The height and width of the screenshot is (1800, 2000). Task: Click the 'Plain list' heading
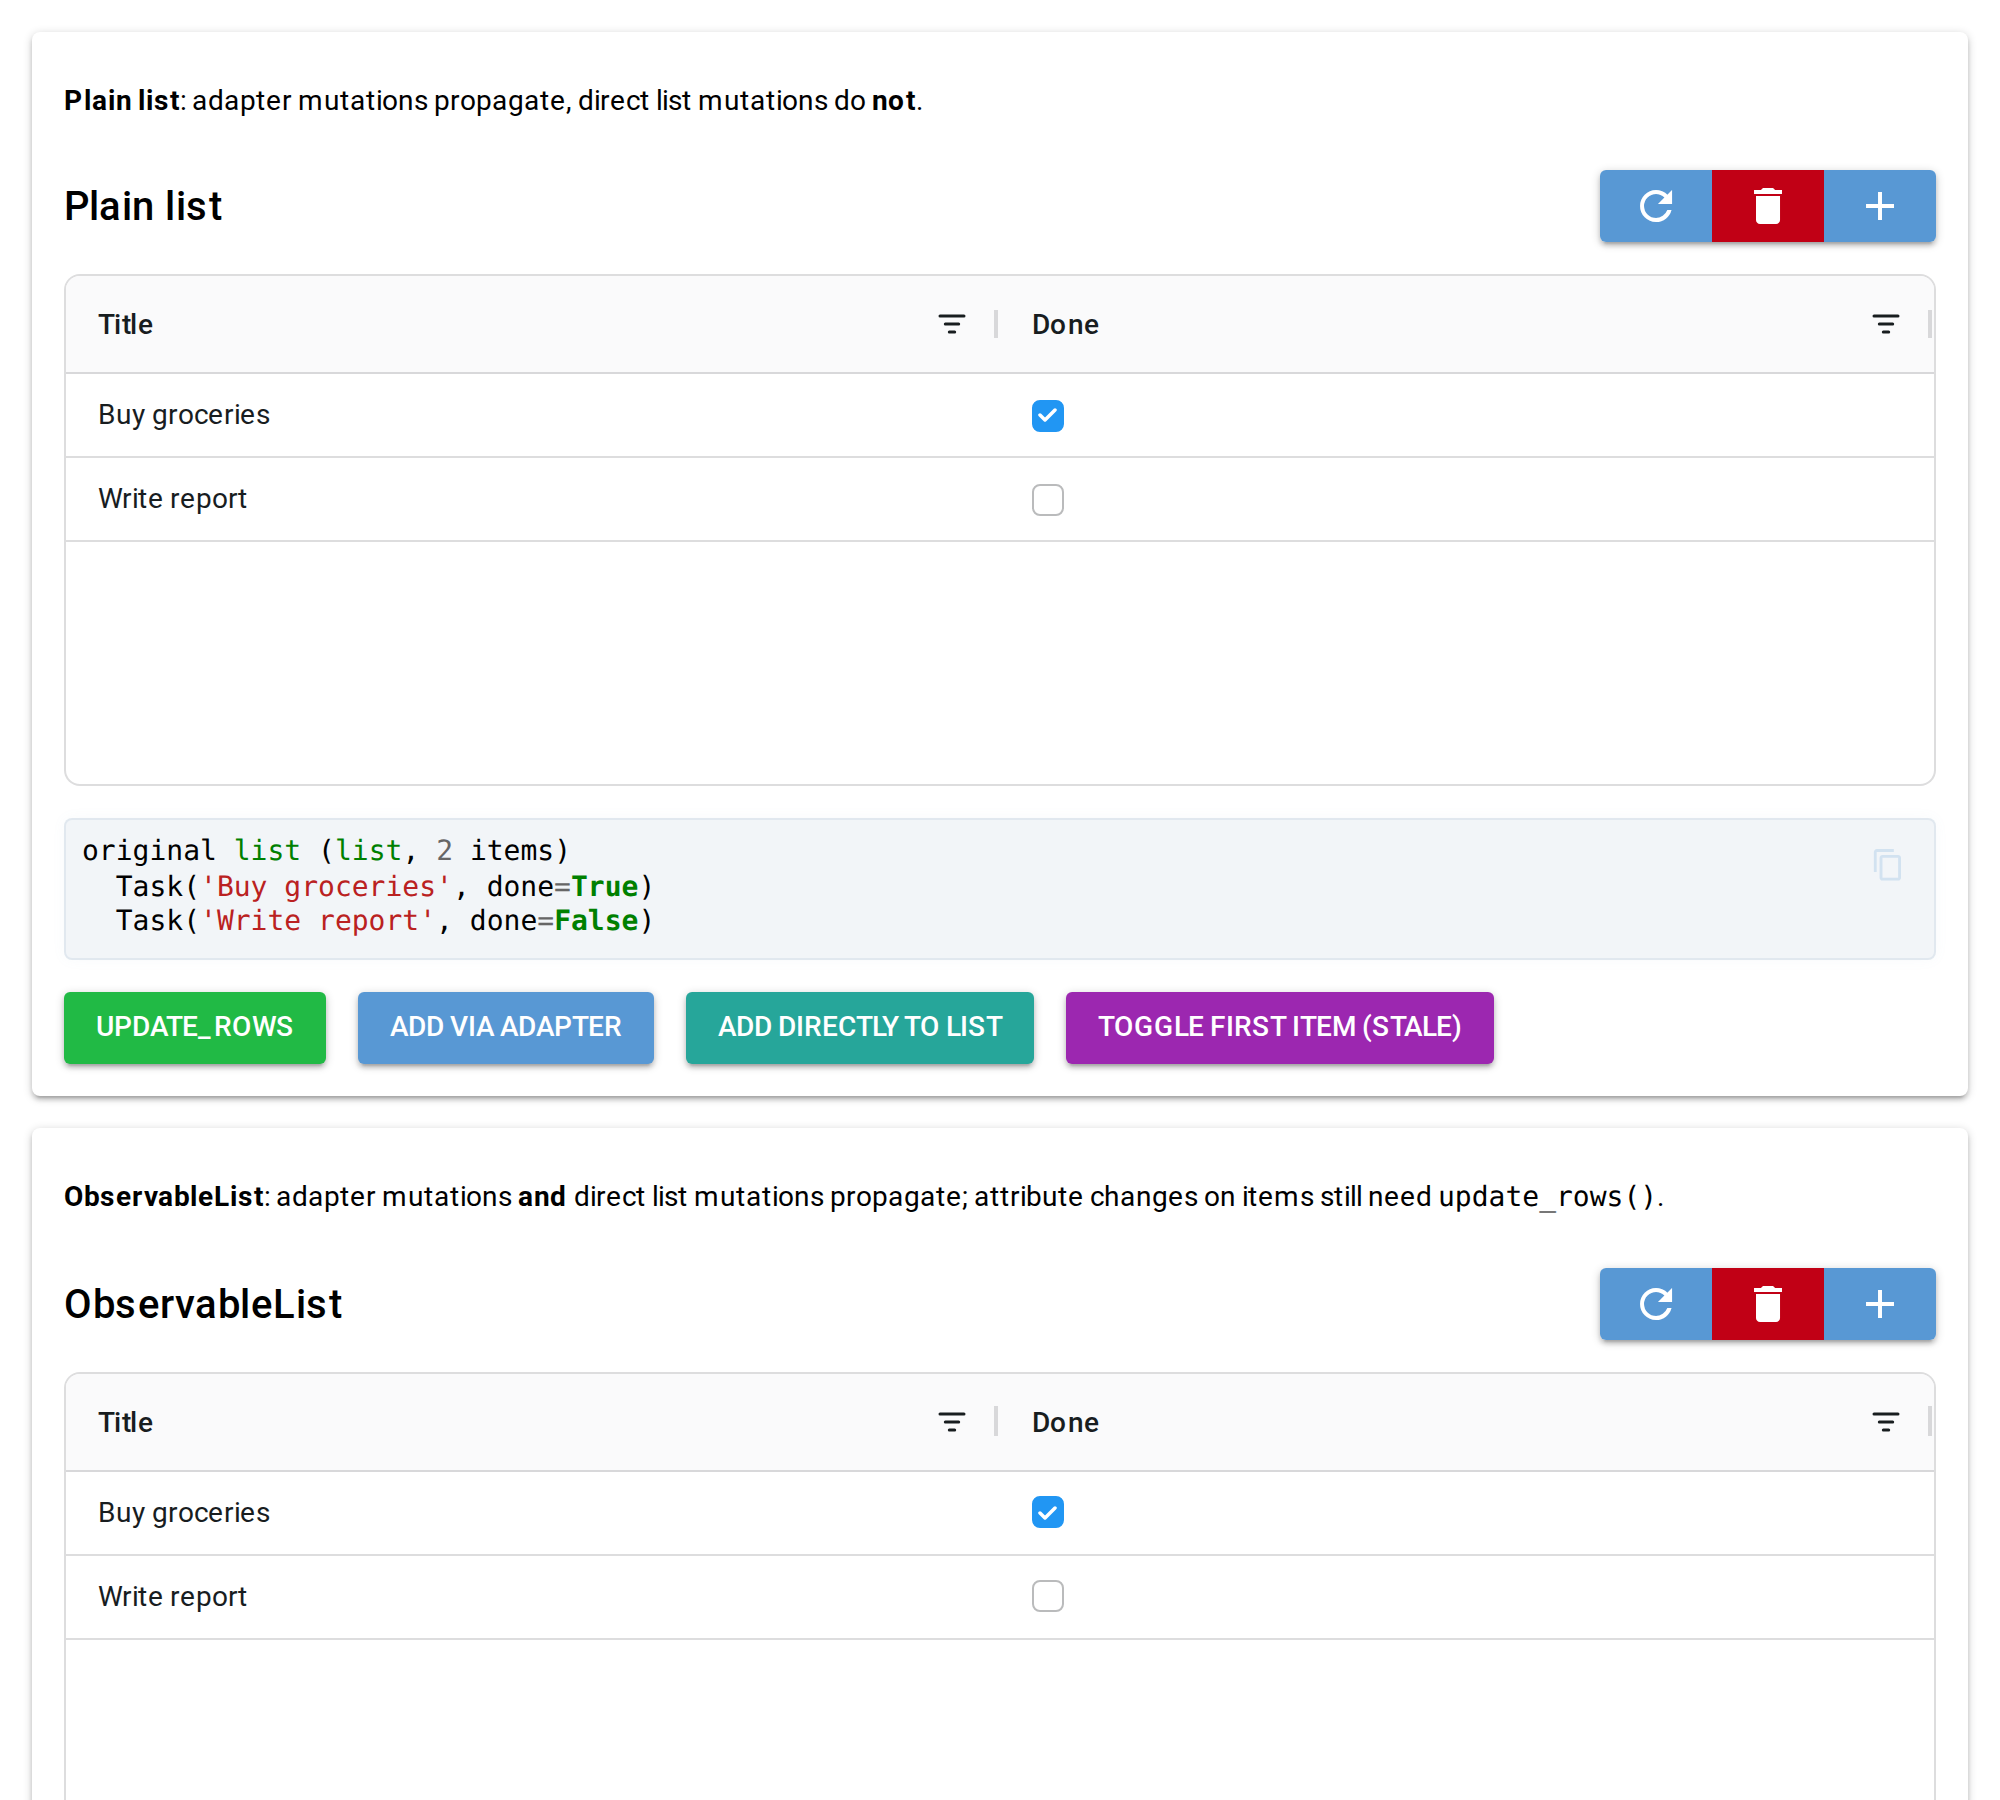point(143,206)
